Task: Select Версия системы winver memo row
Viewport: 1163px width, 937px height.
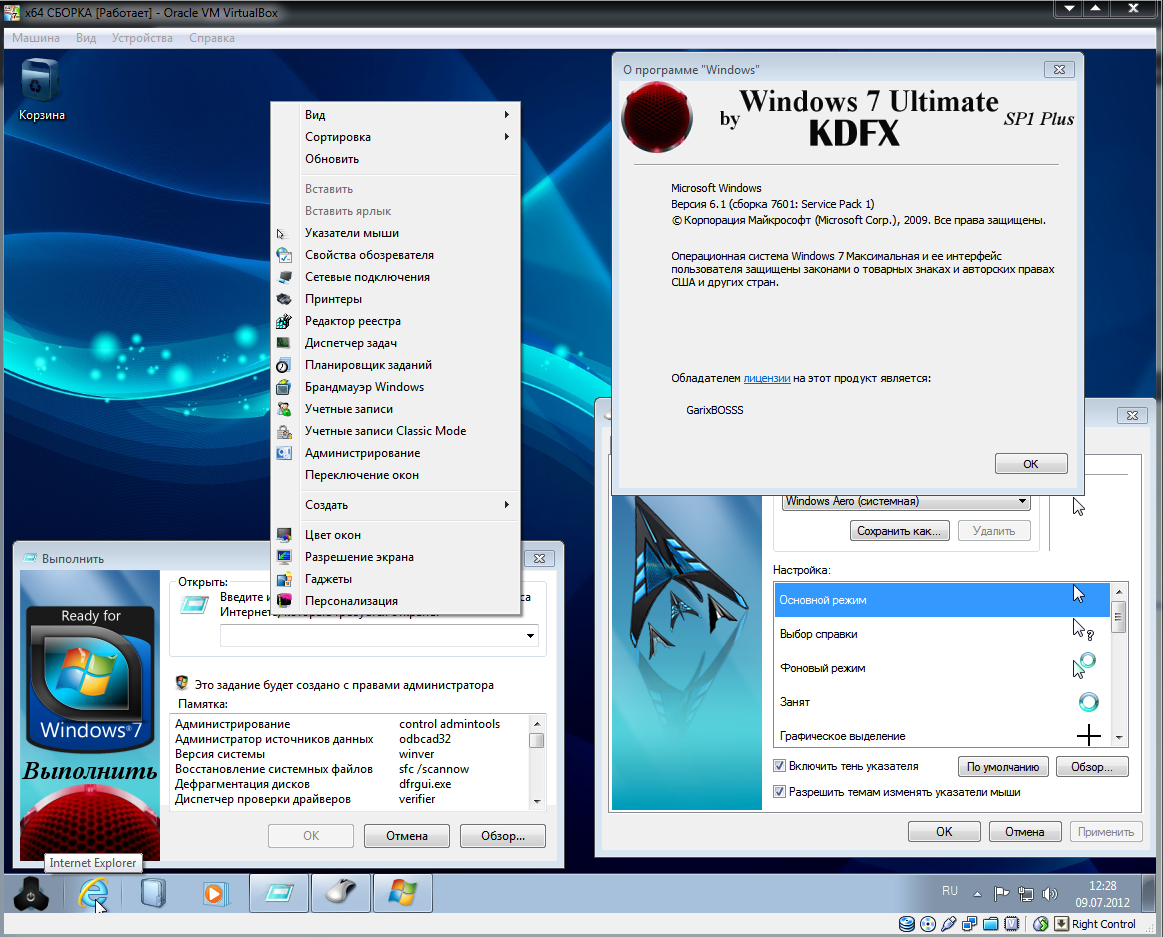Action: [x=350, y=754]
